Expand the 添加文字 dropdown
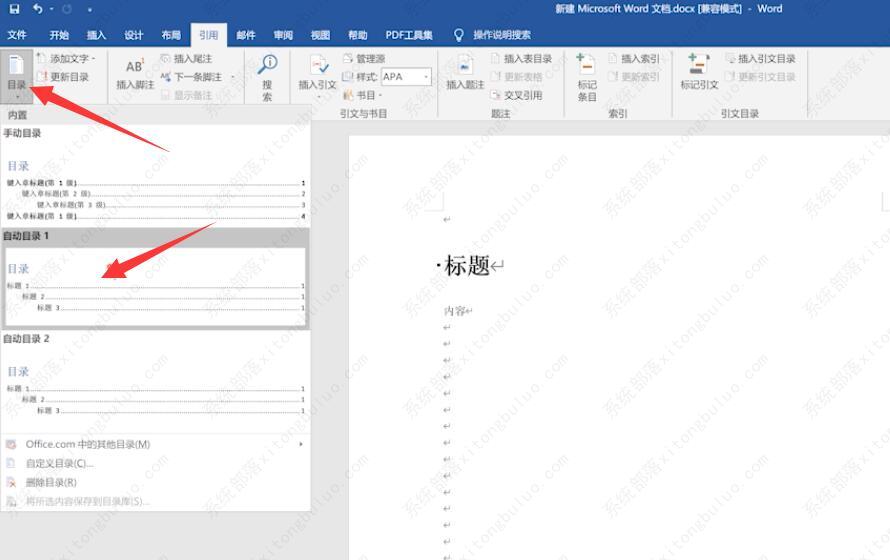The image size is (890, 560). (70, 59)
